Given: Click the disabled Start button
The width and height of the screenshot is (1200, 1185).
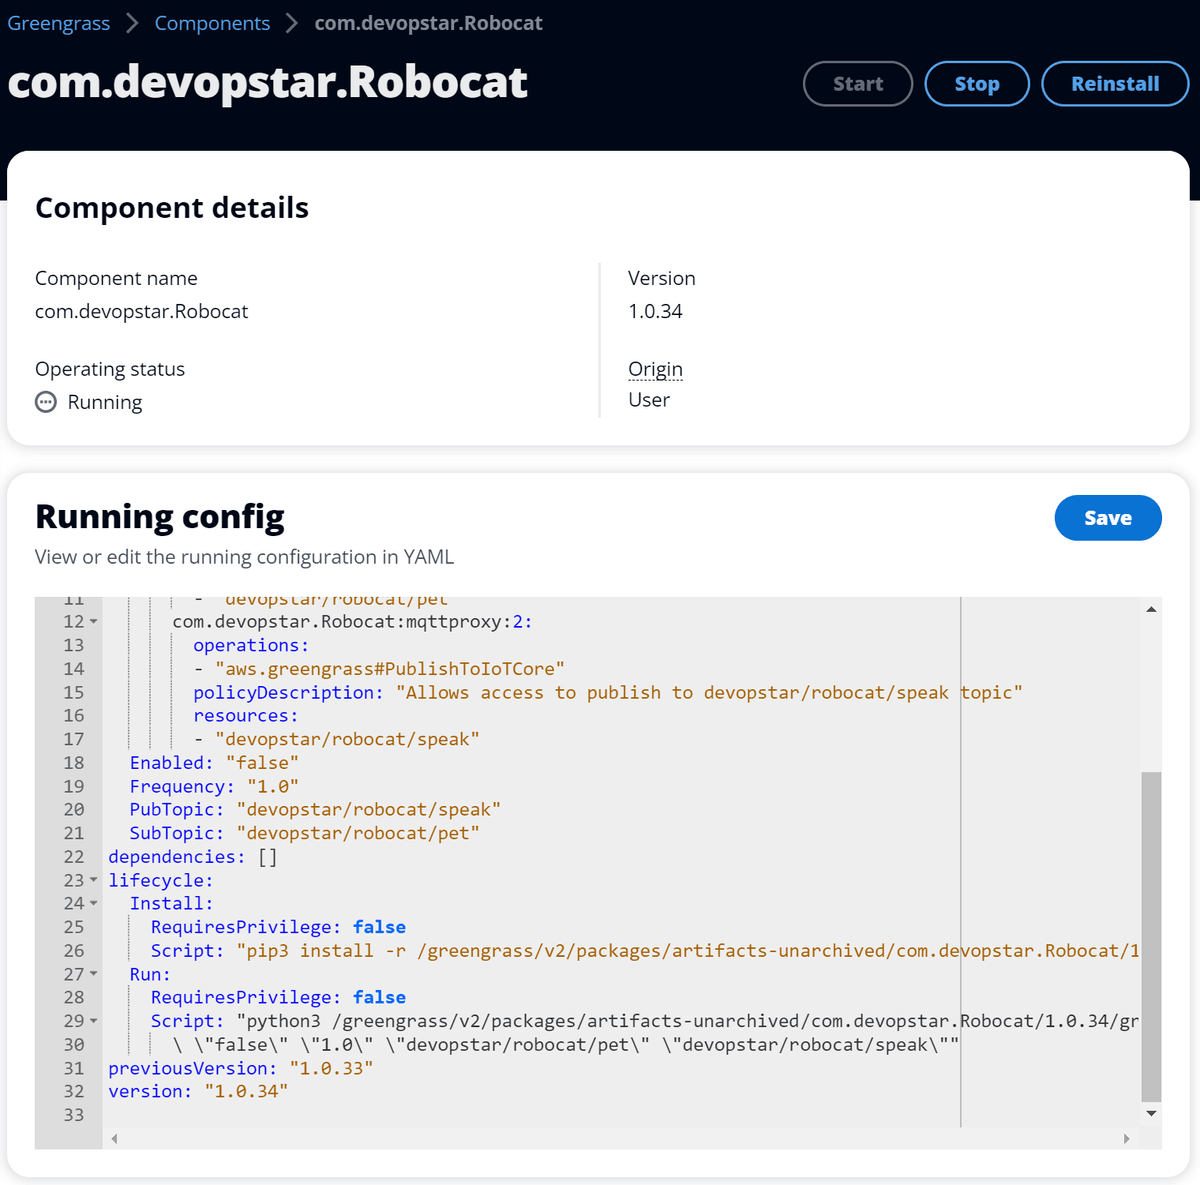Looking at the screenshot, I should pos(857,84).
